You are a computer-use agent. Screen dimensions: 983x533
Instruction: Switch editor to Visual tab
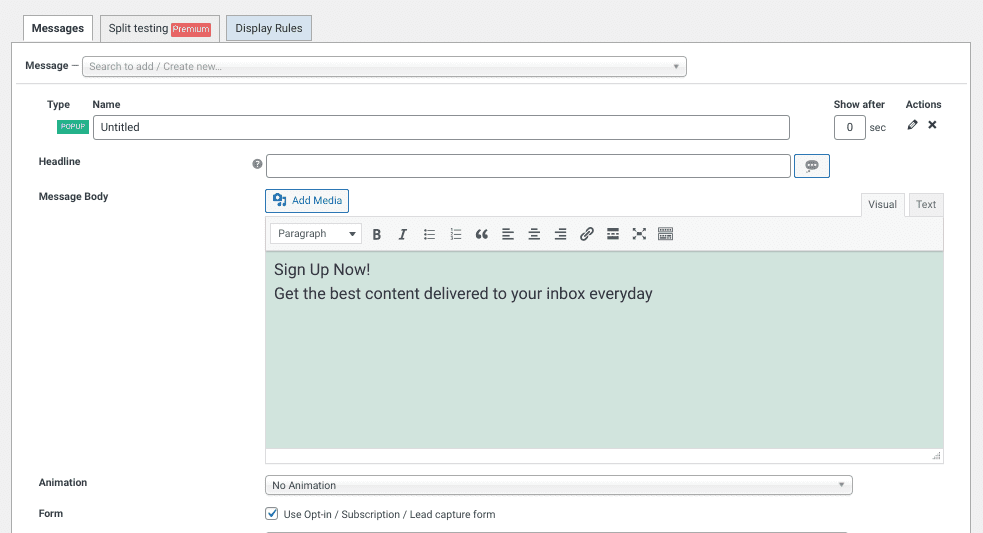tap(883, 204)
